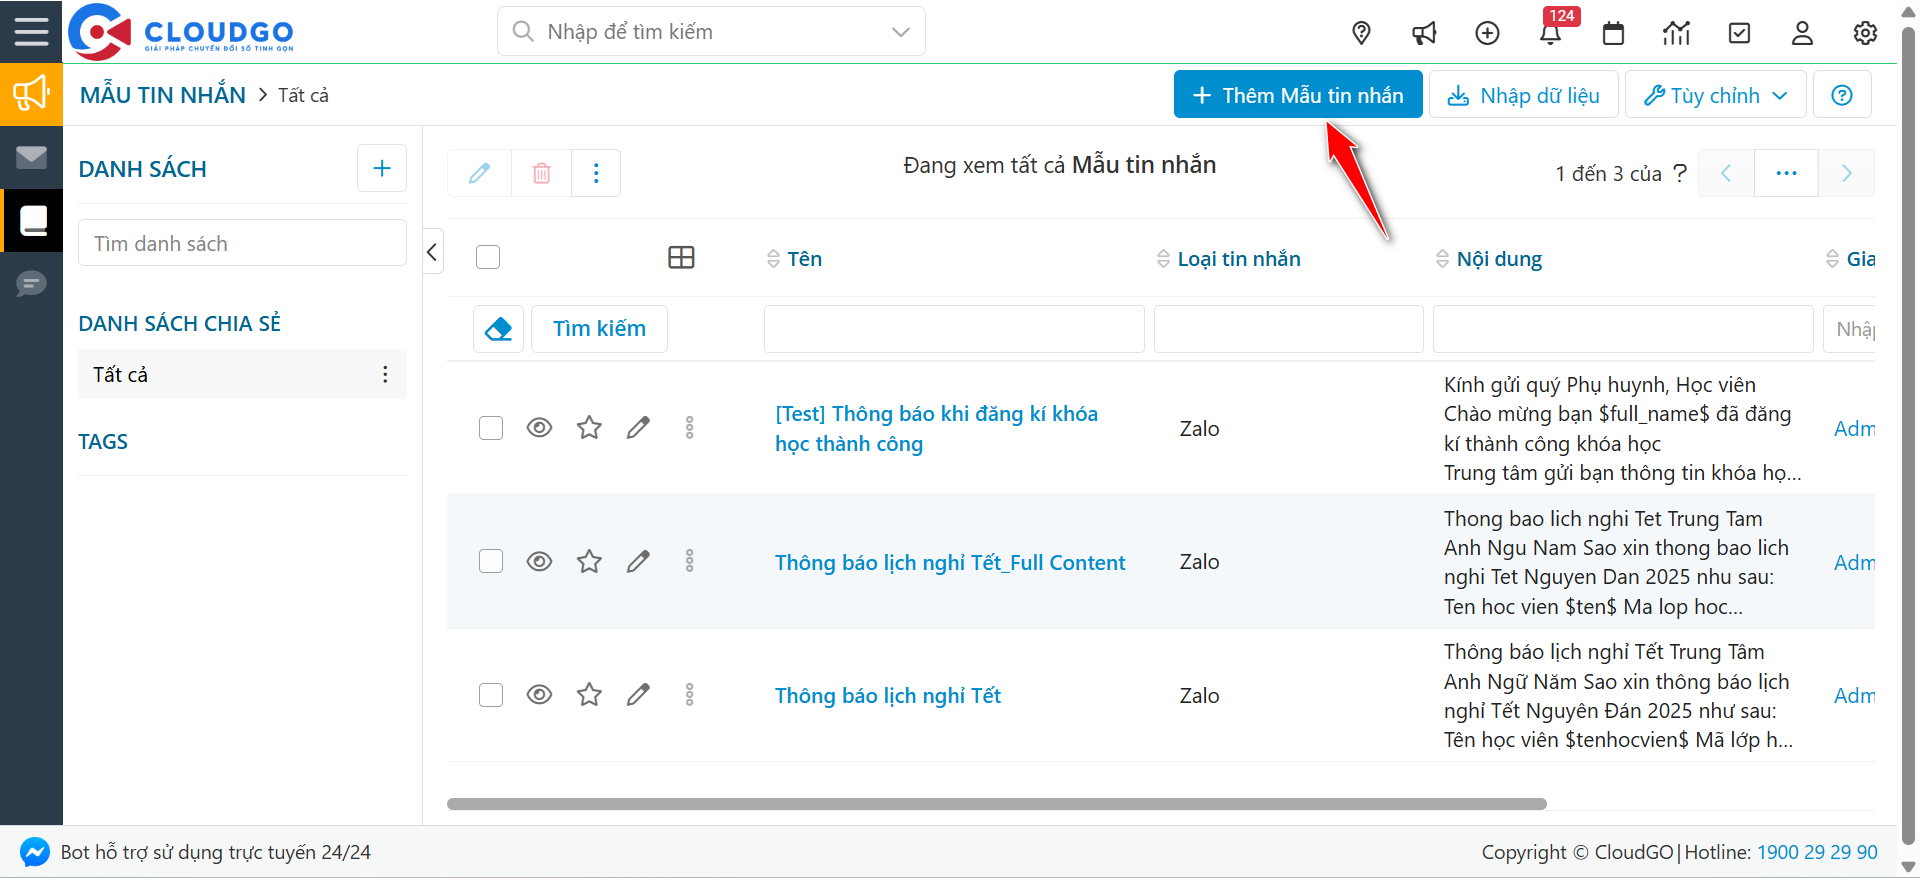Screen dimensions: 1920x878
Task: Star the Thông báo lịch nghỉ Tết_Full Content row
Action: [589, 562]
